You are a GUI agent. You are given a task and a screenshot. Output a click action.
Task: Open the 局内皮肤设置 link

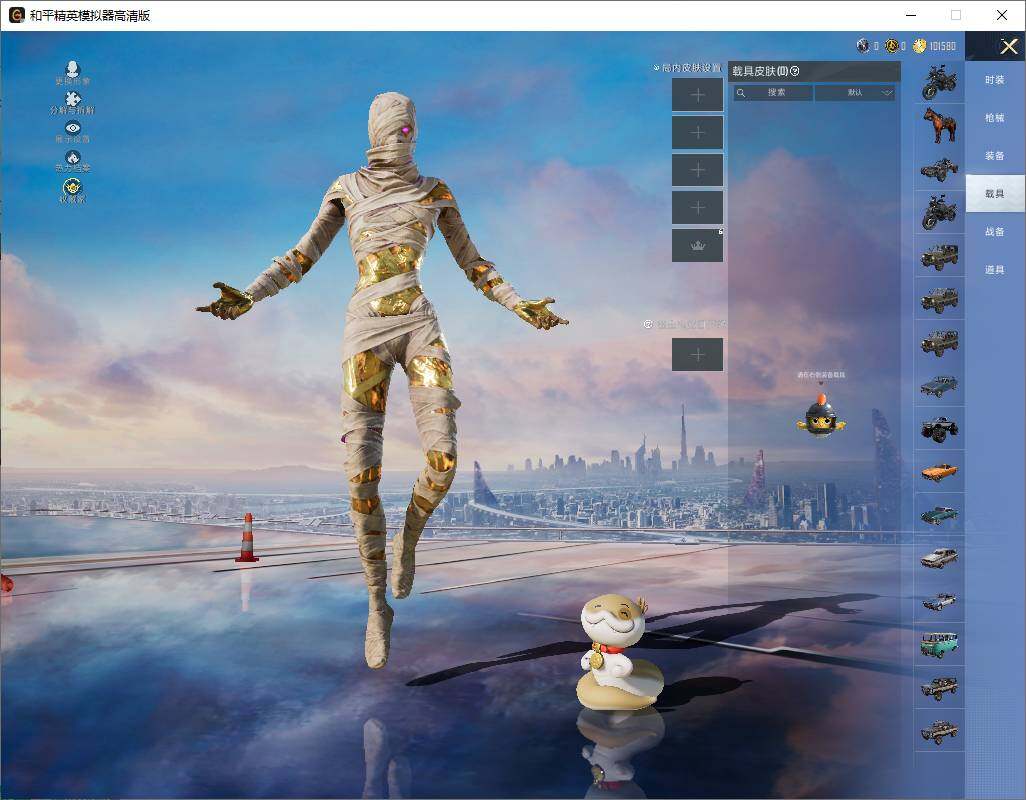coord(687,67)
